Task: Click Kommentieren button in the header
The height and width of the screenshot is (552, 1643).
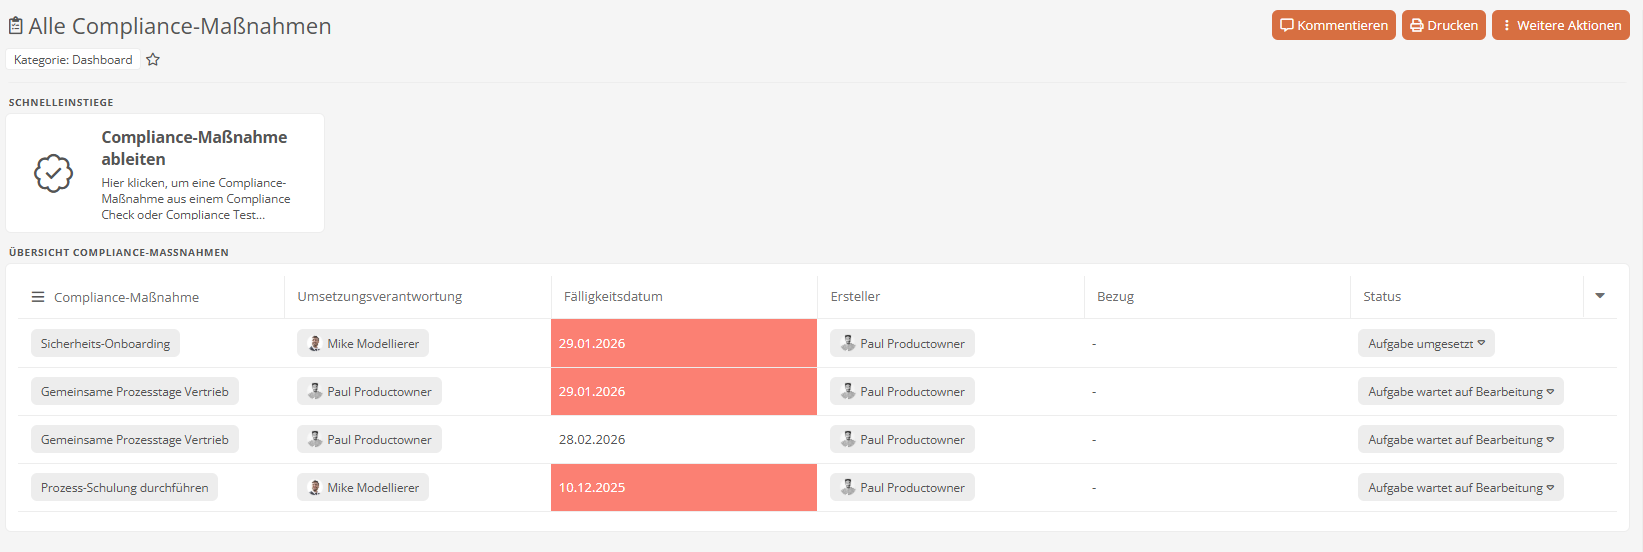Action: click(1333, 25)
